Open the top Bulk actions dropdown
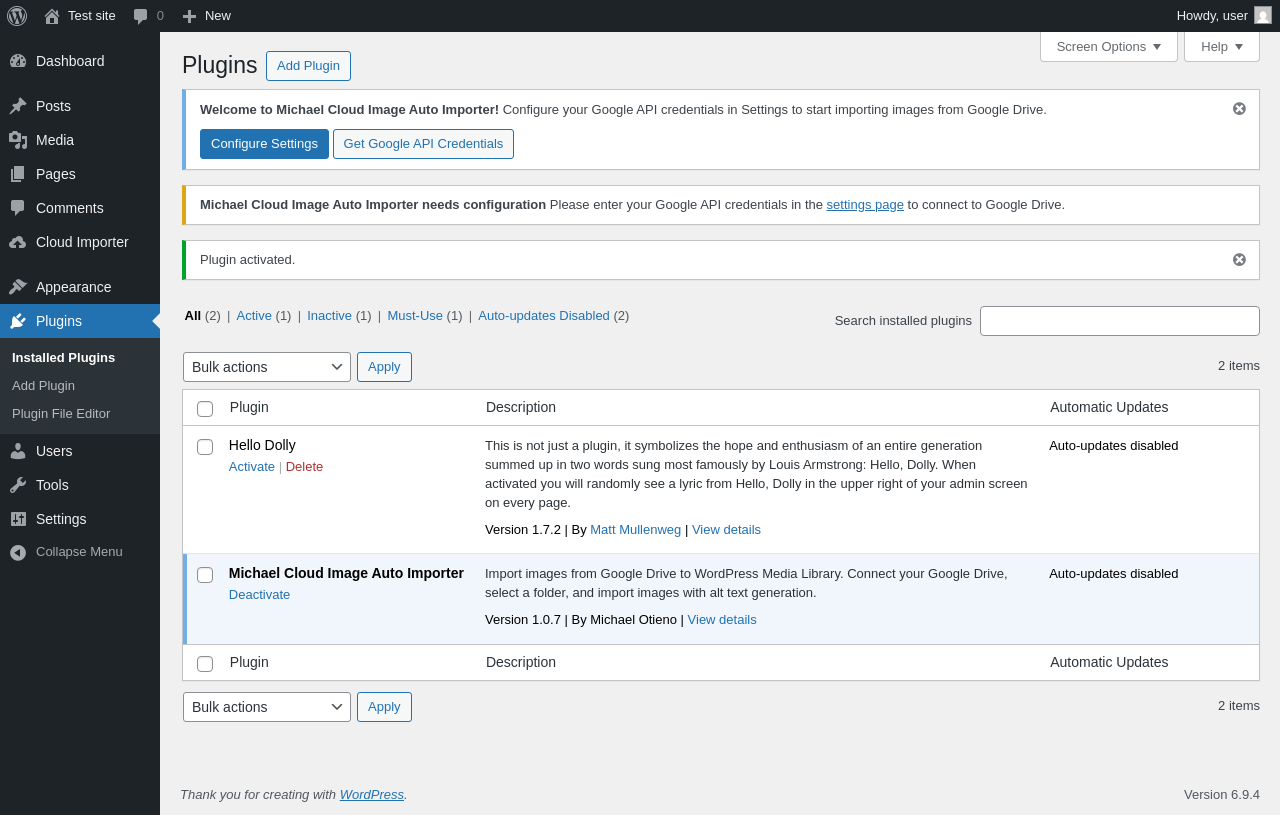Viewport: 1280px width, 815px height. [x=266, y=367]
